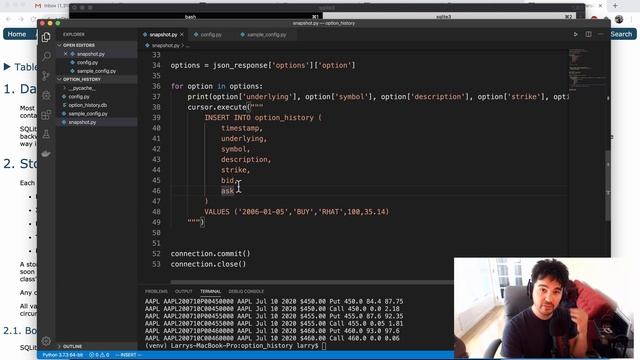Run Python file with play icon
Viewport: 640px width, 360px height.
click(x=576, y=34)
